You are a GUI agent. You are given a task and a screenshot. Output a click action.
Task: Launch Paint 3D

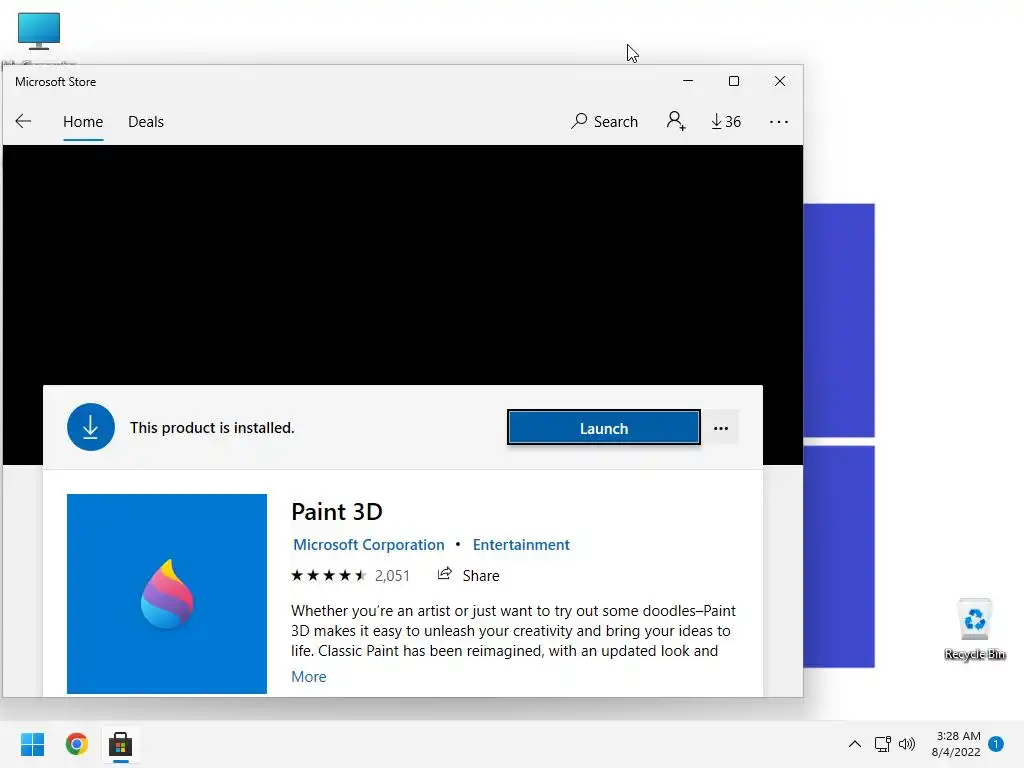(603, 428)
